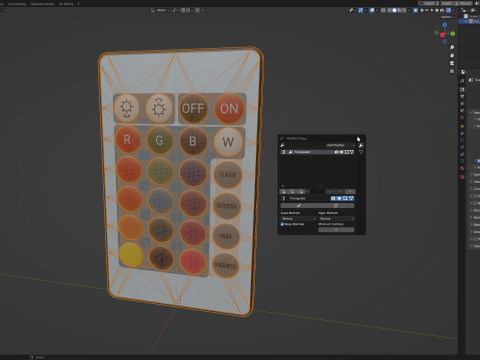Select solid viewport shading
Viewport: 480px width, 360px height.
pos(394,10)
